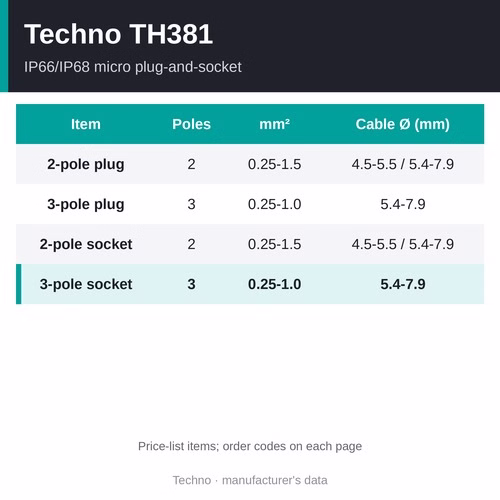Viewport: 500px width, 500px height.
Task: Click the 3-pole plug 0.25-1.0 value
Action: click(274, 204)
